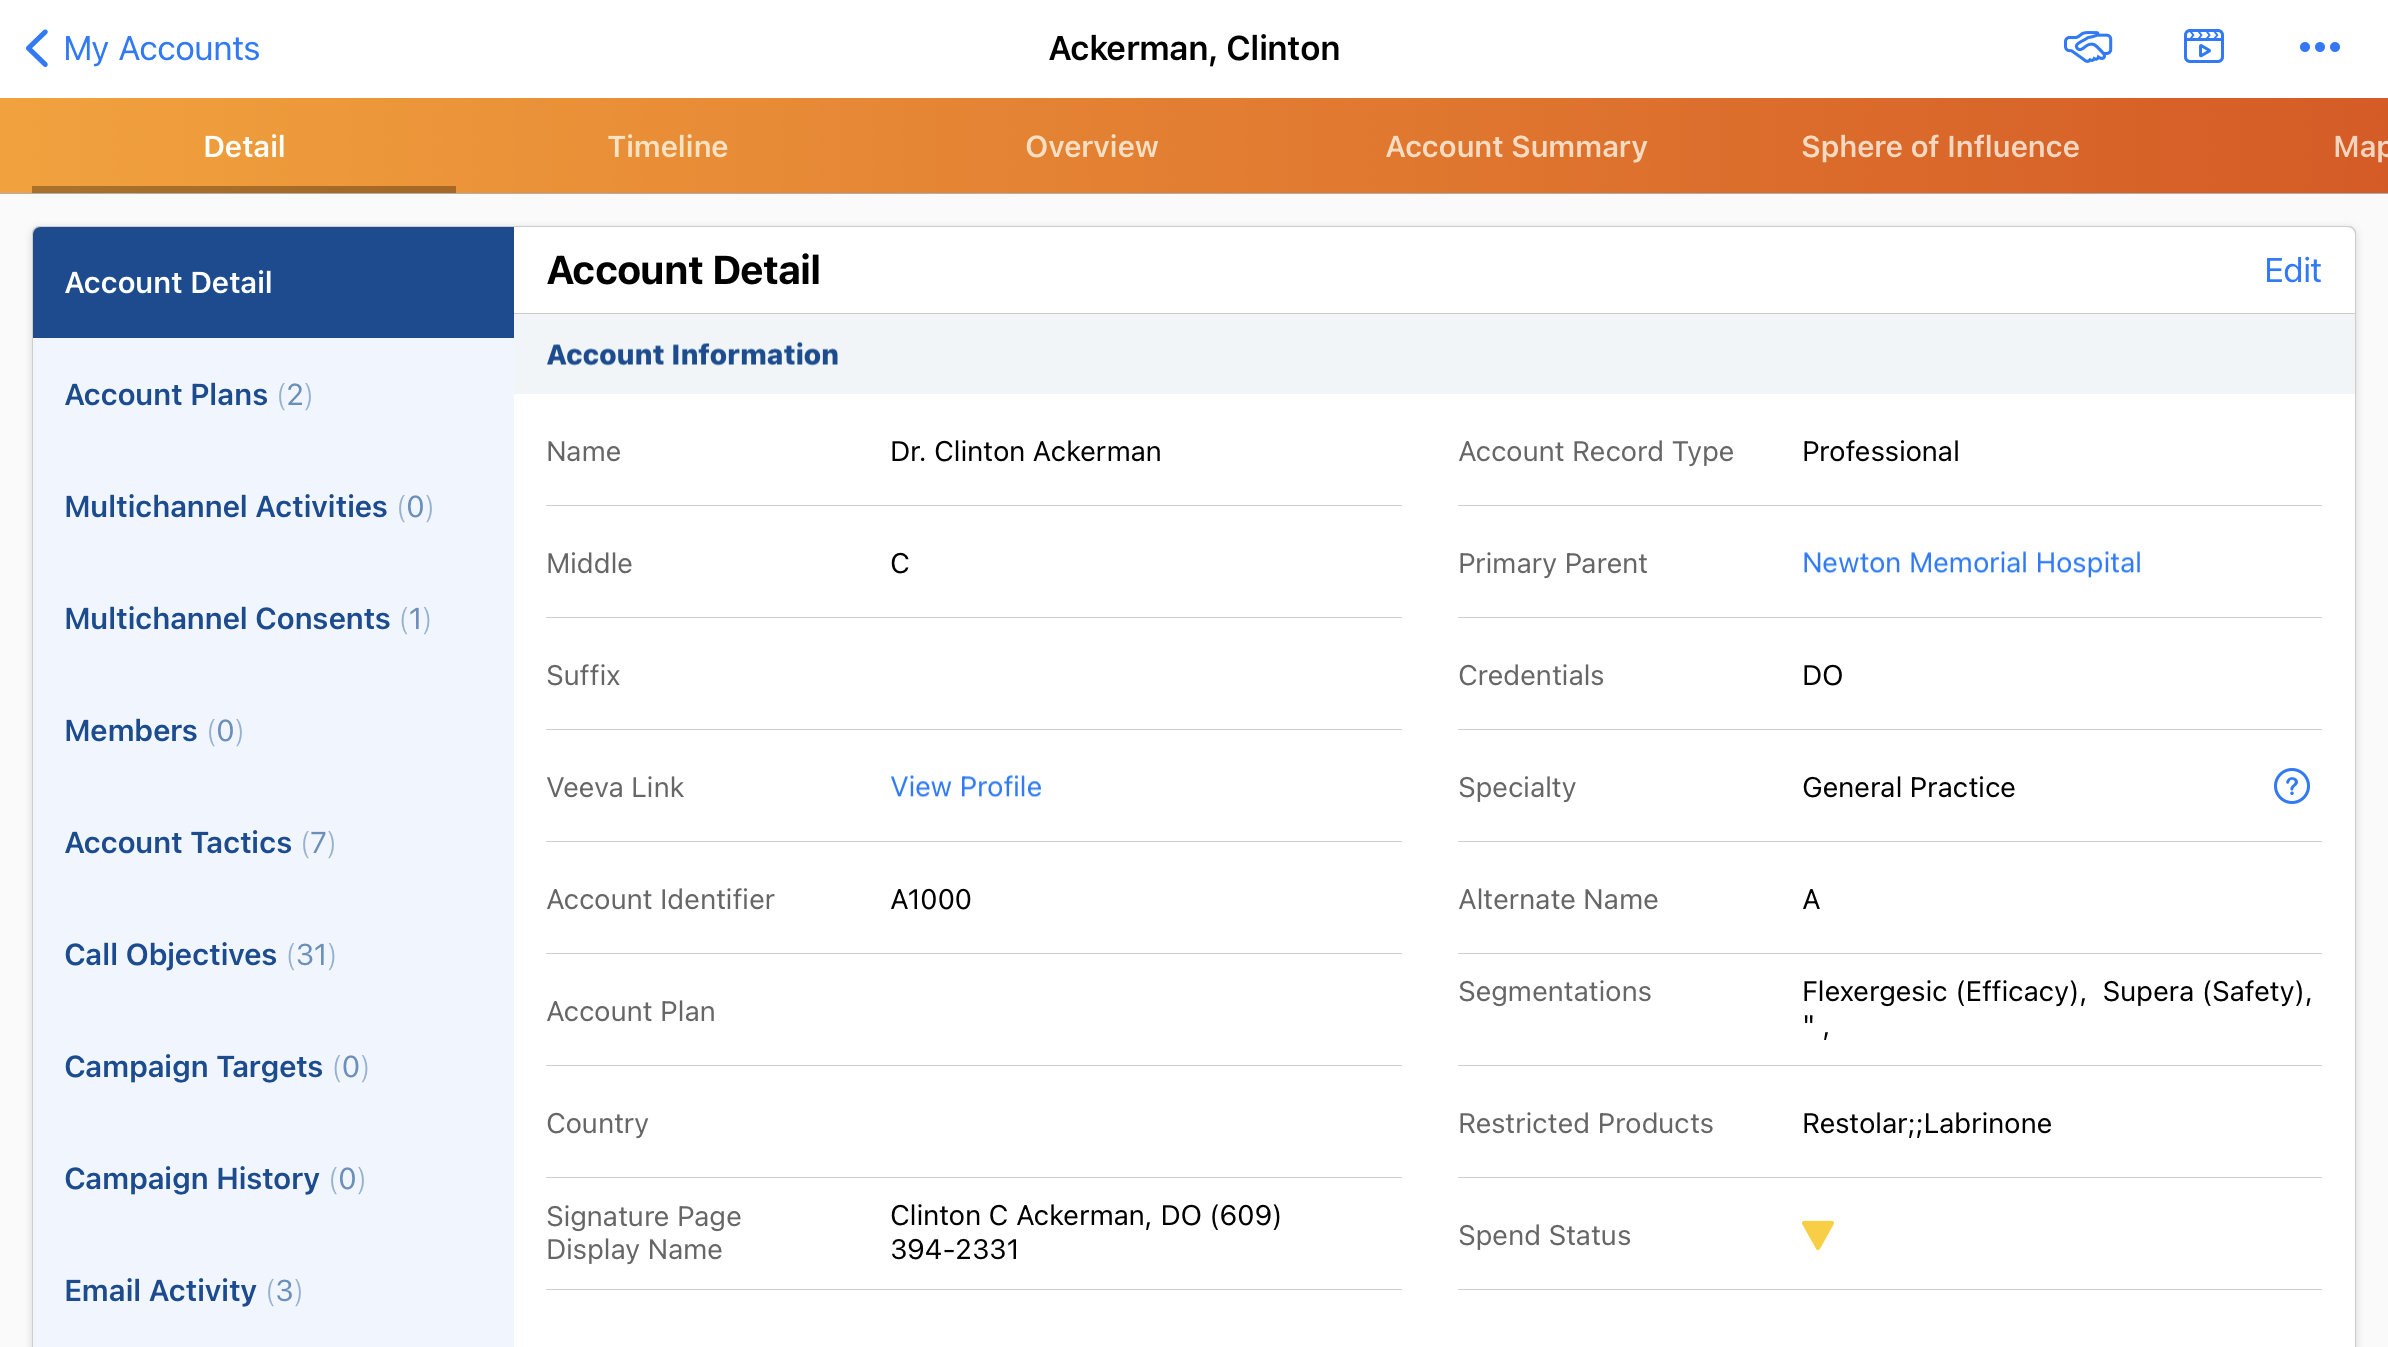2388x1347 pixels.
Task: Go to Sphere of Influence tab
Action: [1940, 147]
